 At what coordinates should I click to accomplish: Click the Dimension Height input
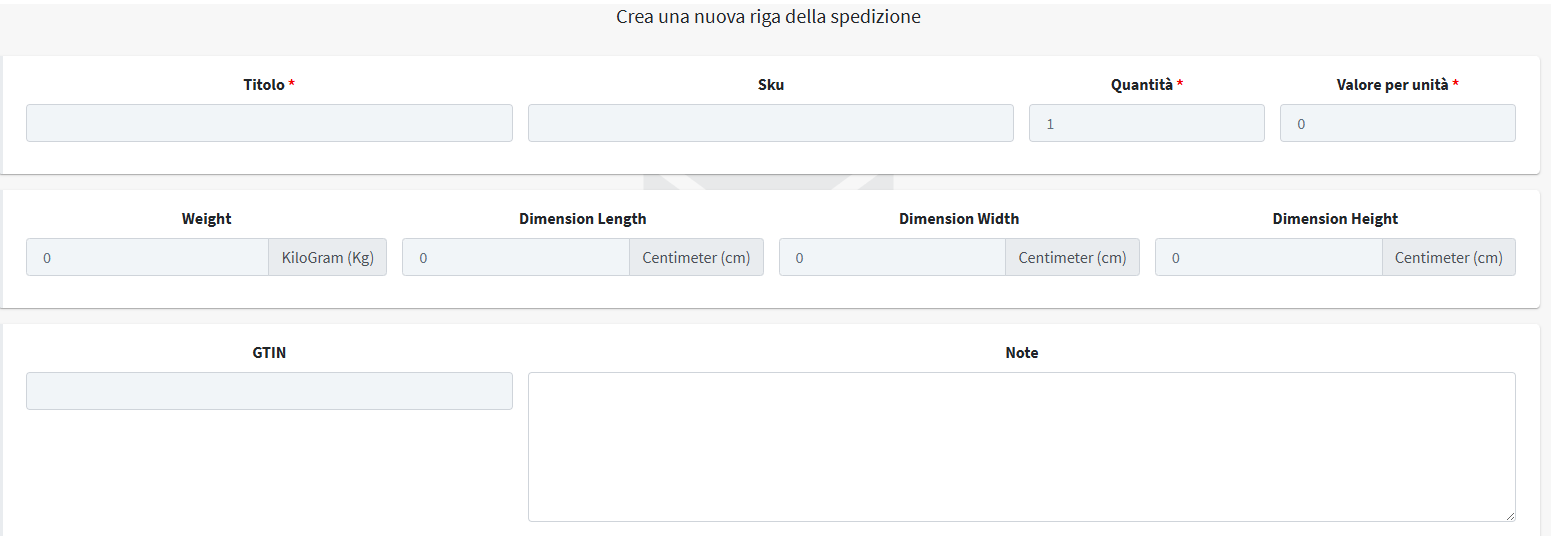coord(1269,257)
